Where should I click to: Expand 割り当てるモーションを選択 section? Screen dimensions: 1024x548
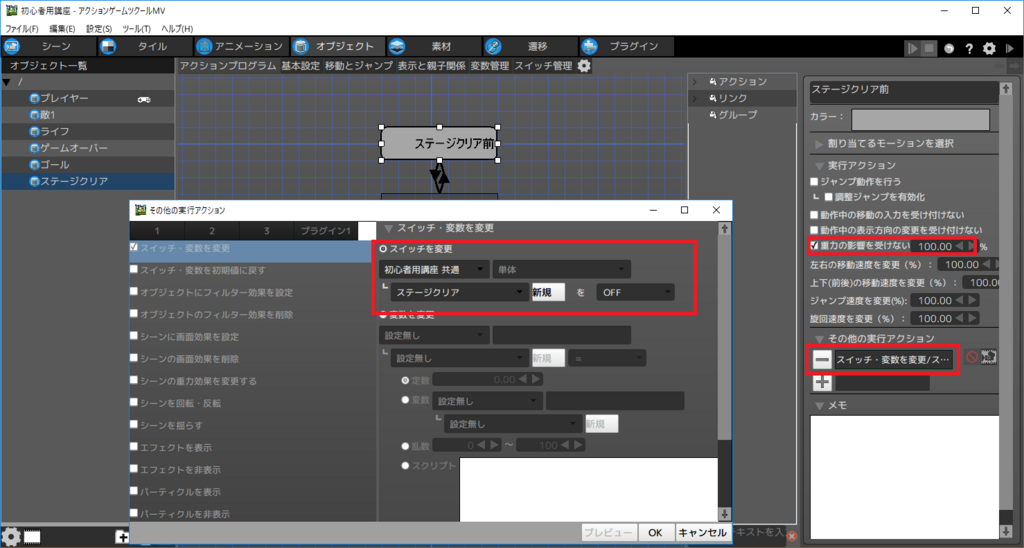(x=819, y=144)
